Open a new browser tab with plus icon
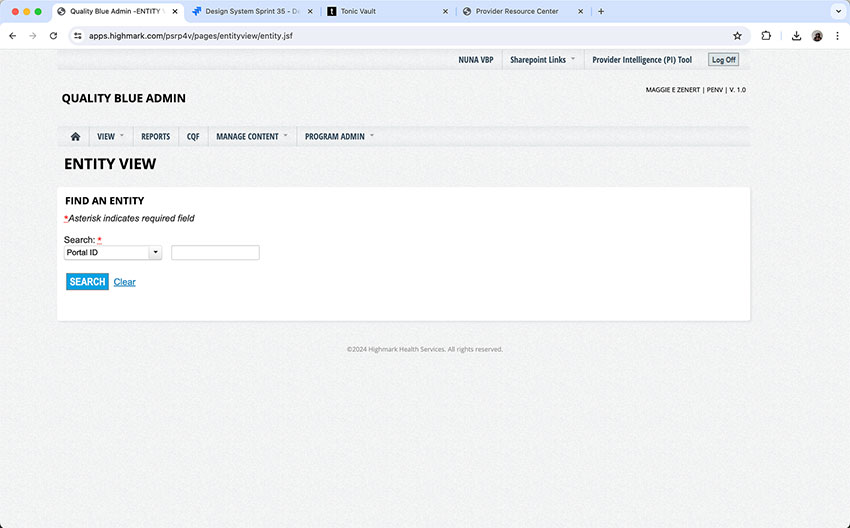Screen dimensions: 850x528 [x=601, y=11]
